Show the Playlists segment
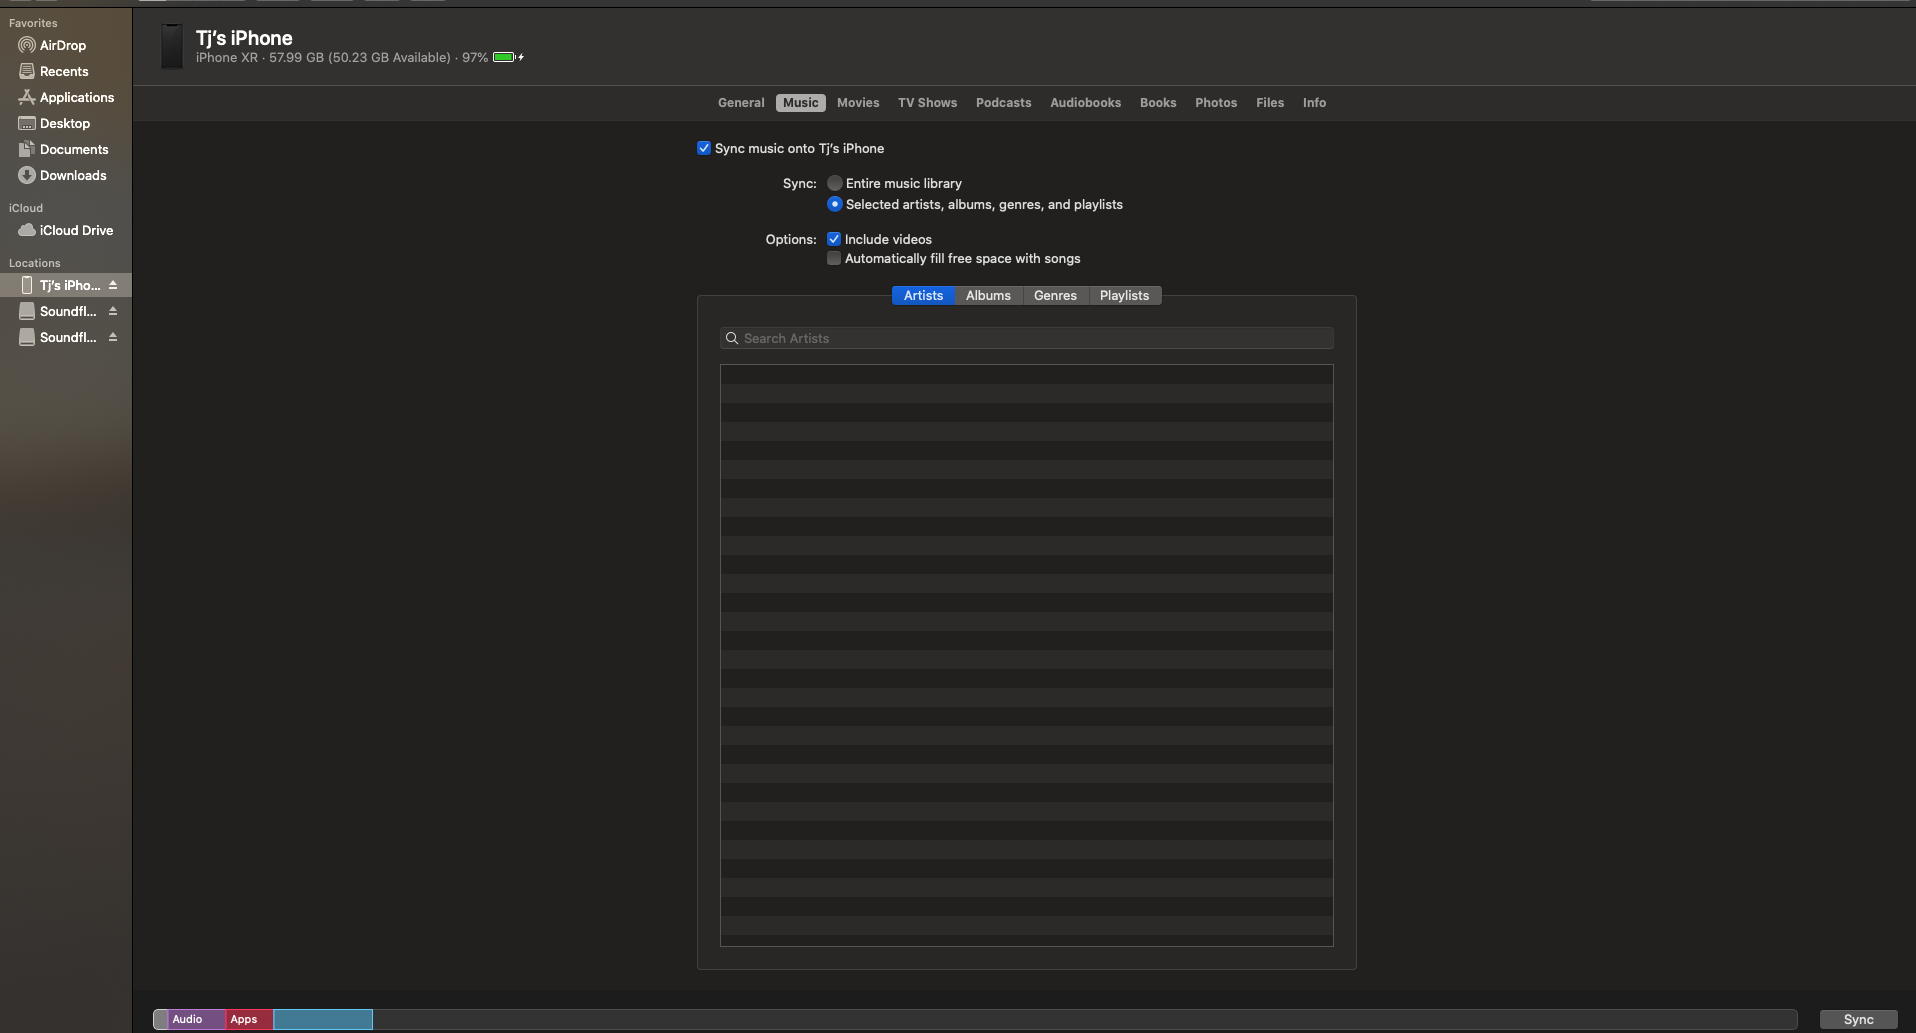This screenshot has height=1033, width=1916. [1124, 296]
